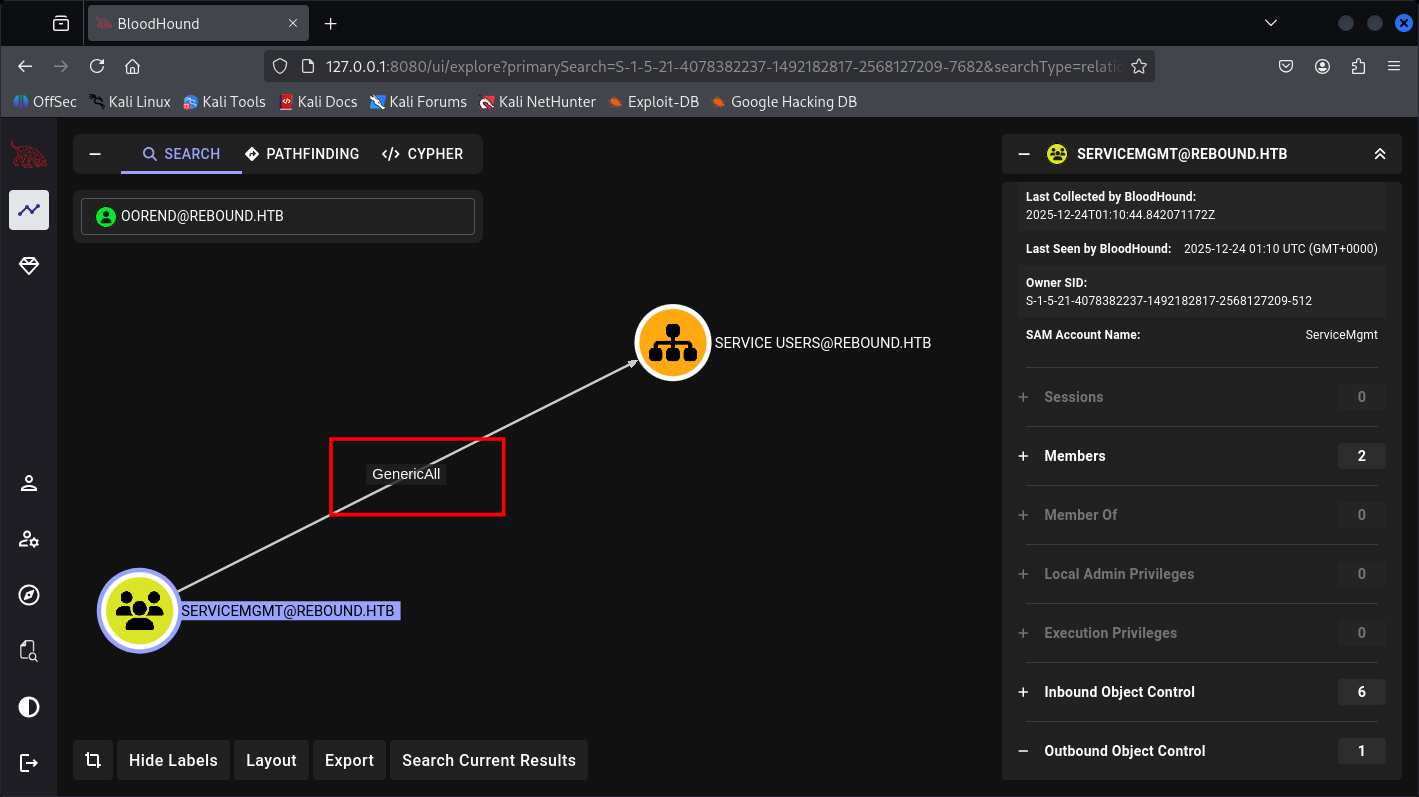Click the OOREND@REBOUND.HTB search field
The image size is (1419, 797).
coord(278,216)
